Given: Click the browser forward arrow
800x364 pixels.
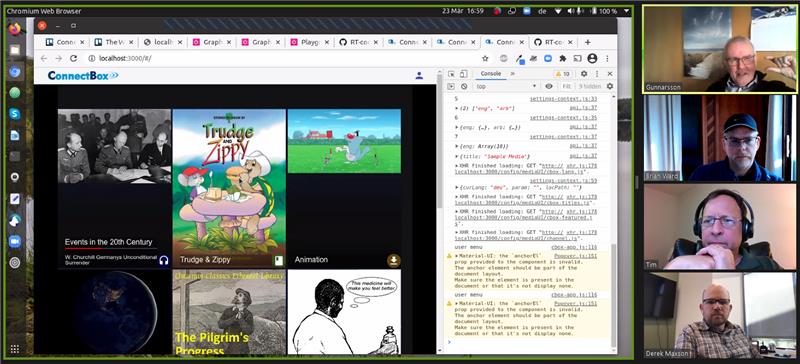Looking at the screenshot, I should click(58, 59).
